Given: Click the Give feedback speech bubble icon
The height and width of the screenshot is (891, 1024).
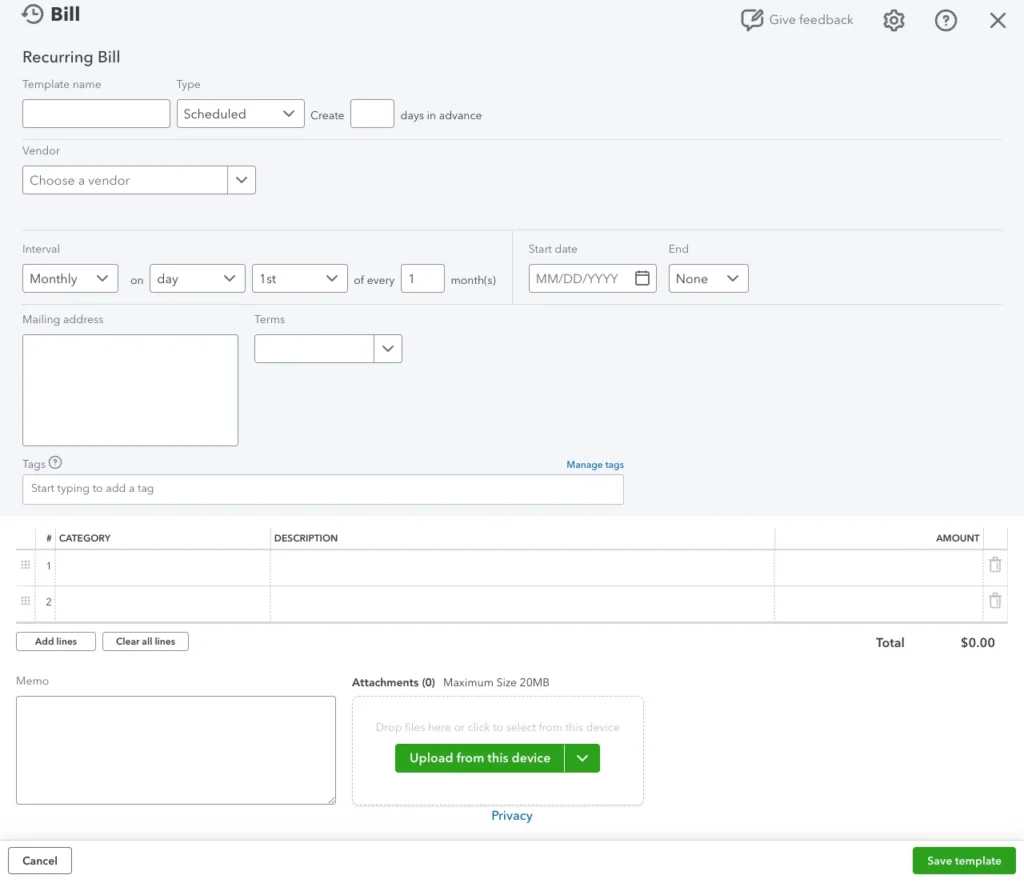Looking at the screenshot, I should [x=751, y=20].
